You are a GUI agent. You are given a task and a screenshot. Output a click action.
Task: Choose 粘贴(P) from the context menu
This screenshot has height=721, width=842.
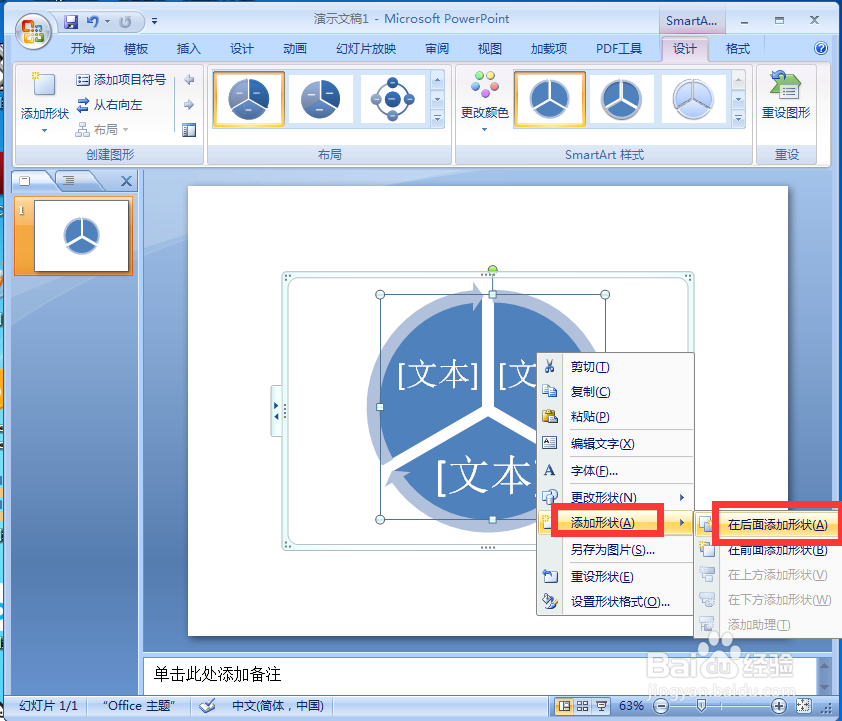click(615, 416)
